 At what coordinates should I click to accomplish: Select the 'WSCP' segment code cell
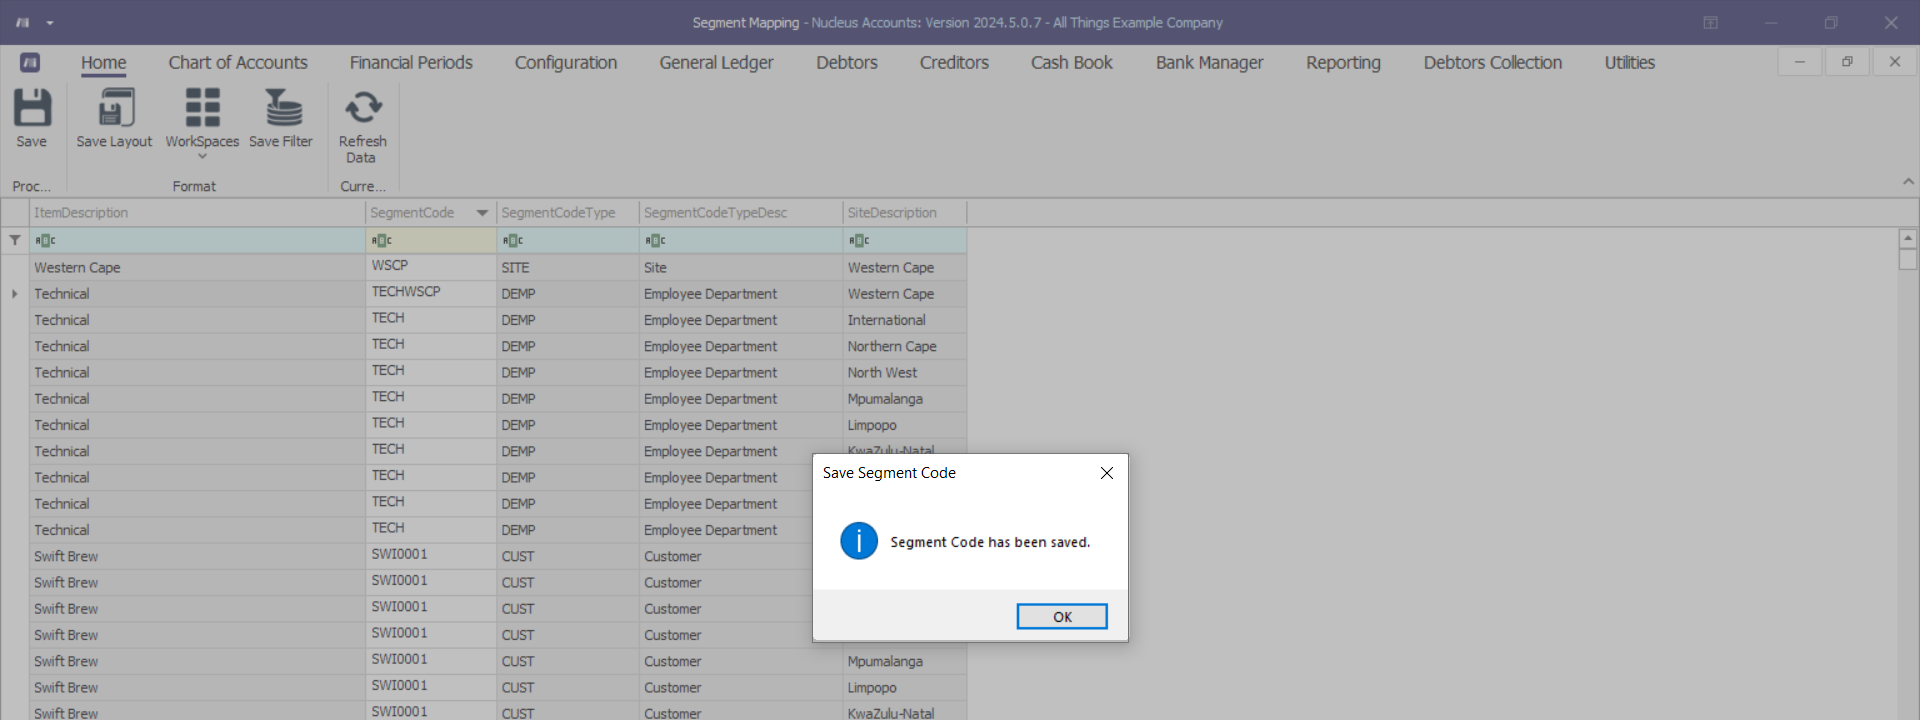(432, 266)
